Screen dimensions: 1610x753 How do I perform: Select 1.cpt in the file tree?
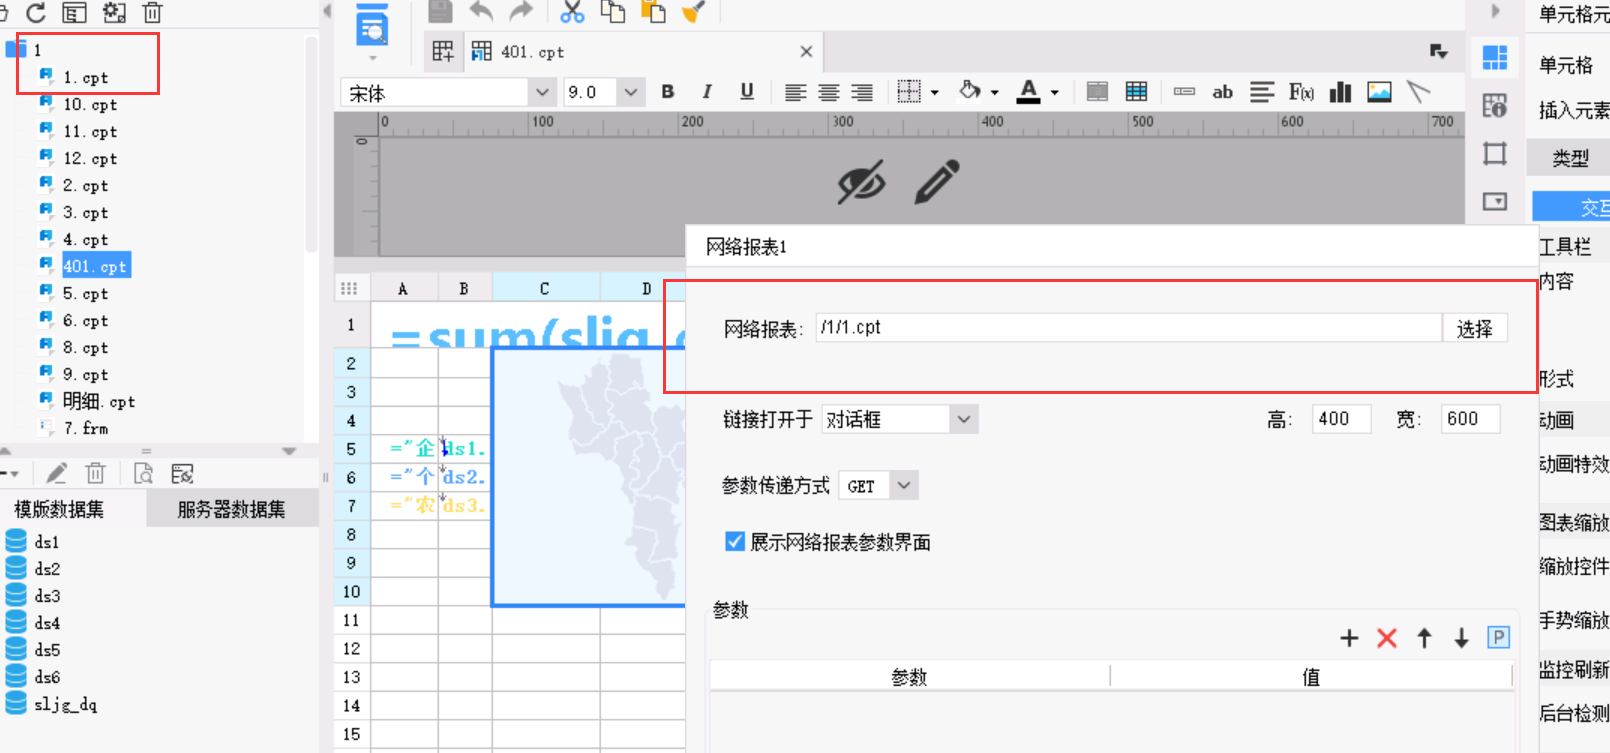(85, 77)
